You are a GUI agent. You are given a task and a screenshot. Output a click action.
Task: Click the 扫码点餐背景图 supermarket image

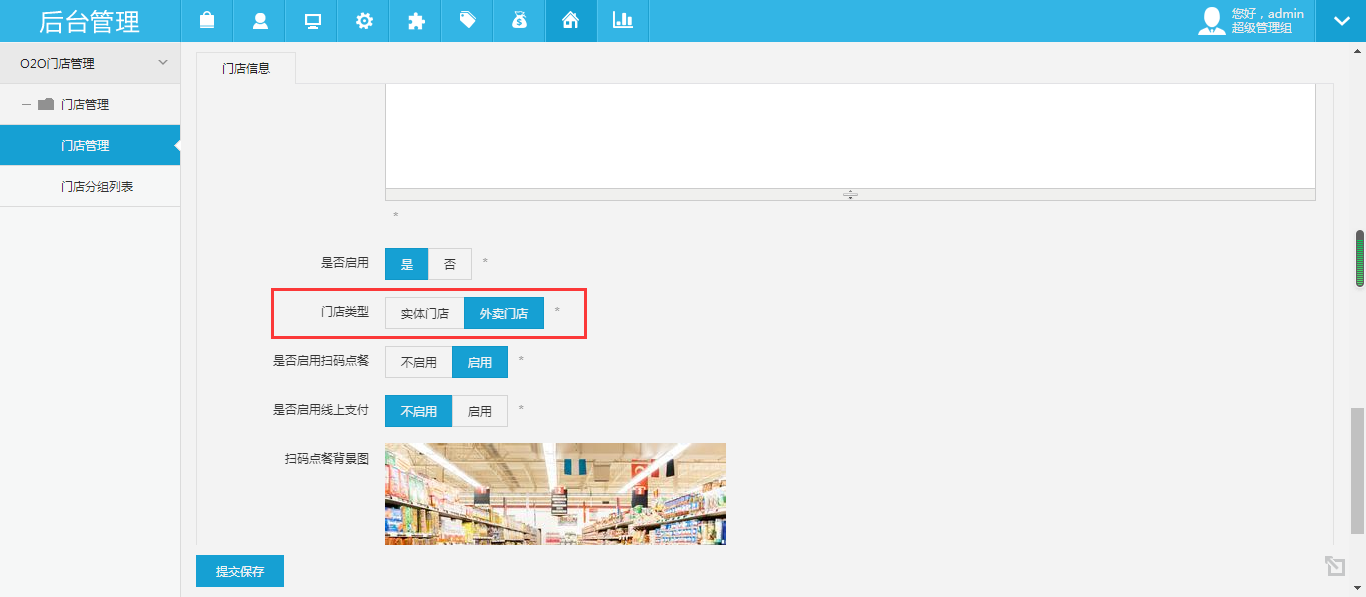(555, 494)
